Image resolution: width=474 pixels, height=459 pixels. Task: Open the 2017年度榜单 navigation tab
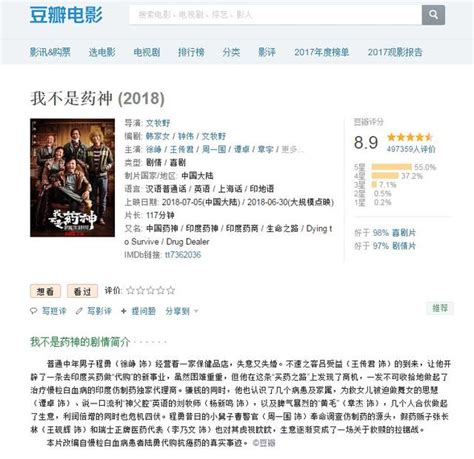[x=321, y=52]
